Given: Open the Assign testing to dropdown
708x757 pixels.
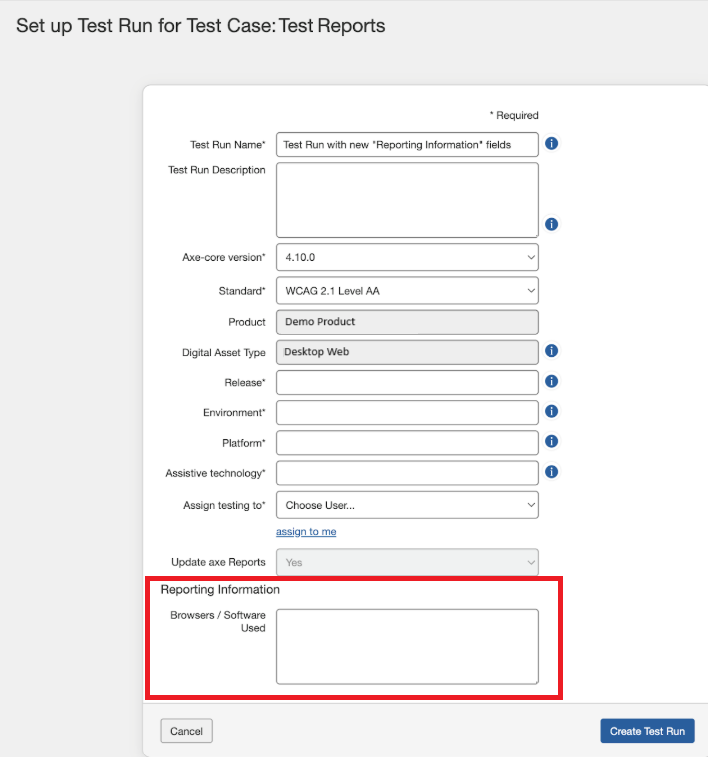Looking at the screenshot, I should click(x=407, y=505).
